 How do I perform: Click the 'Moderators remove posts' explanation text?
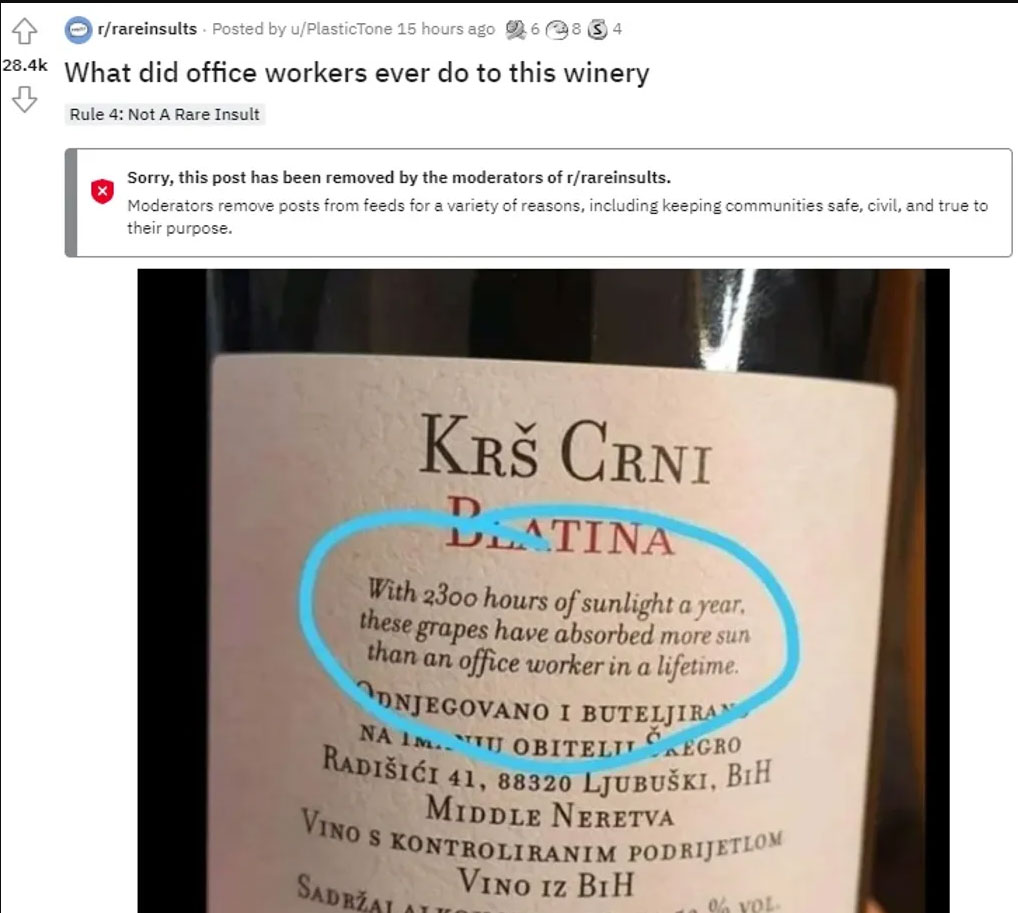(x=557, y=216)
